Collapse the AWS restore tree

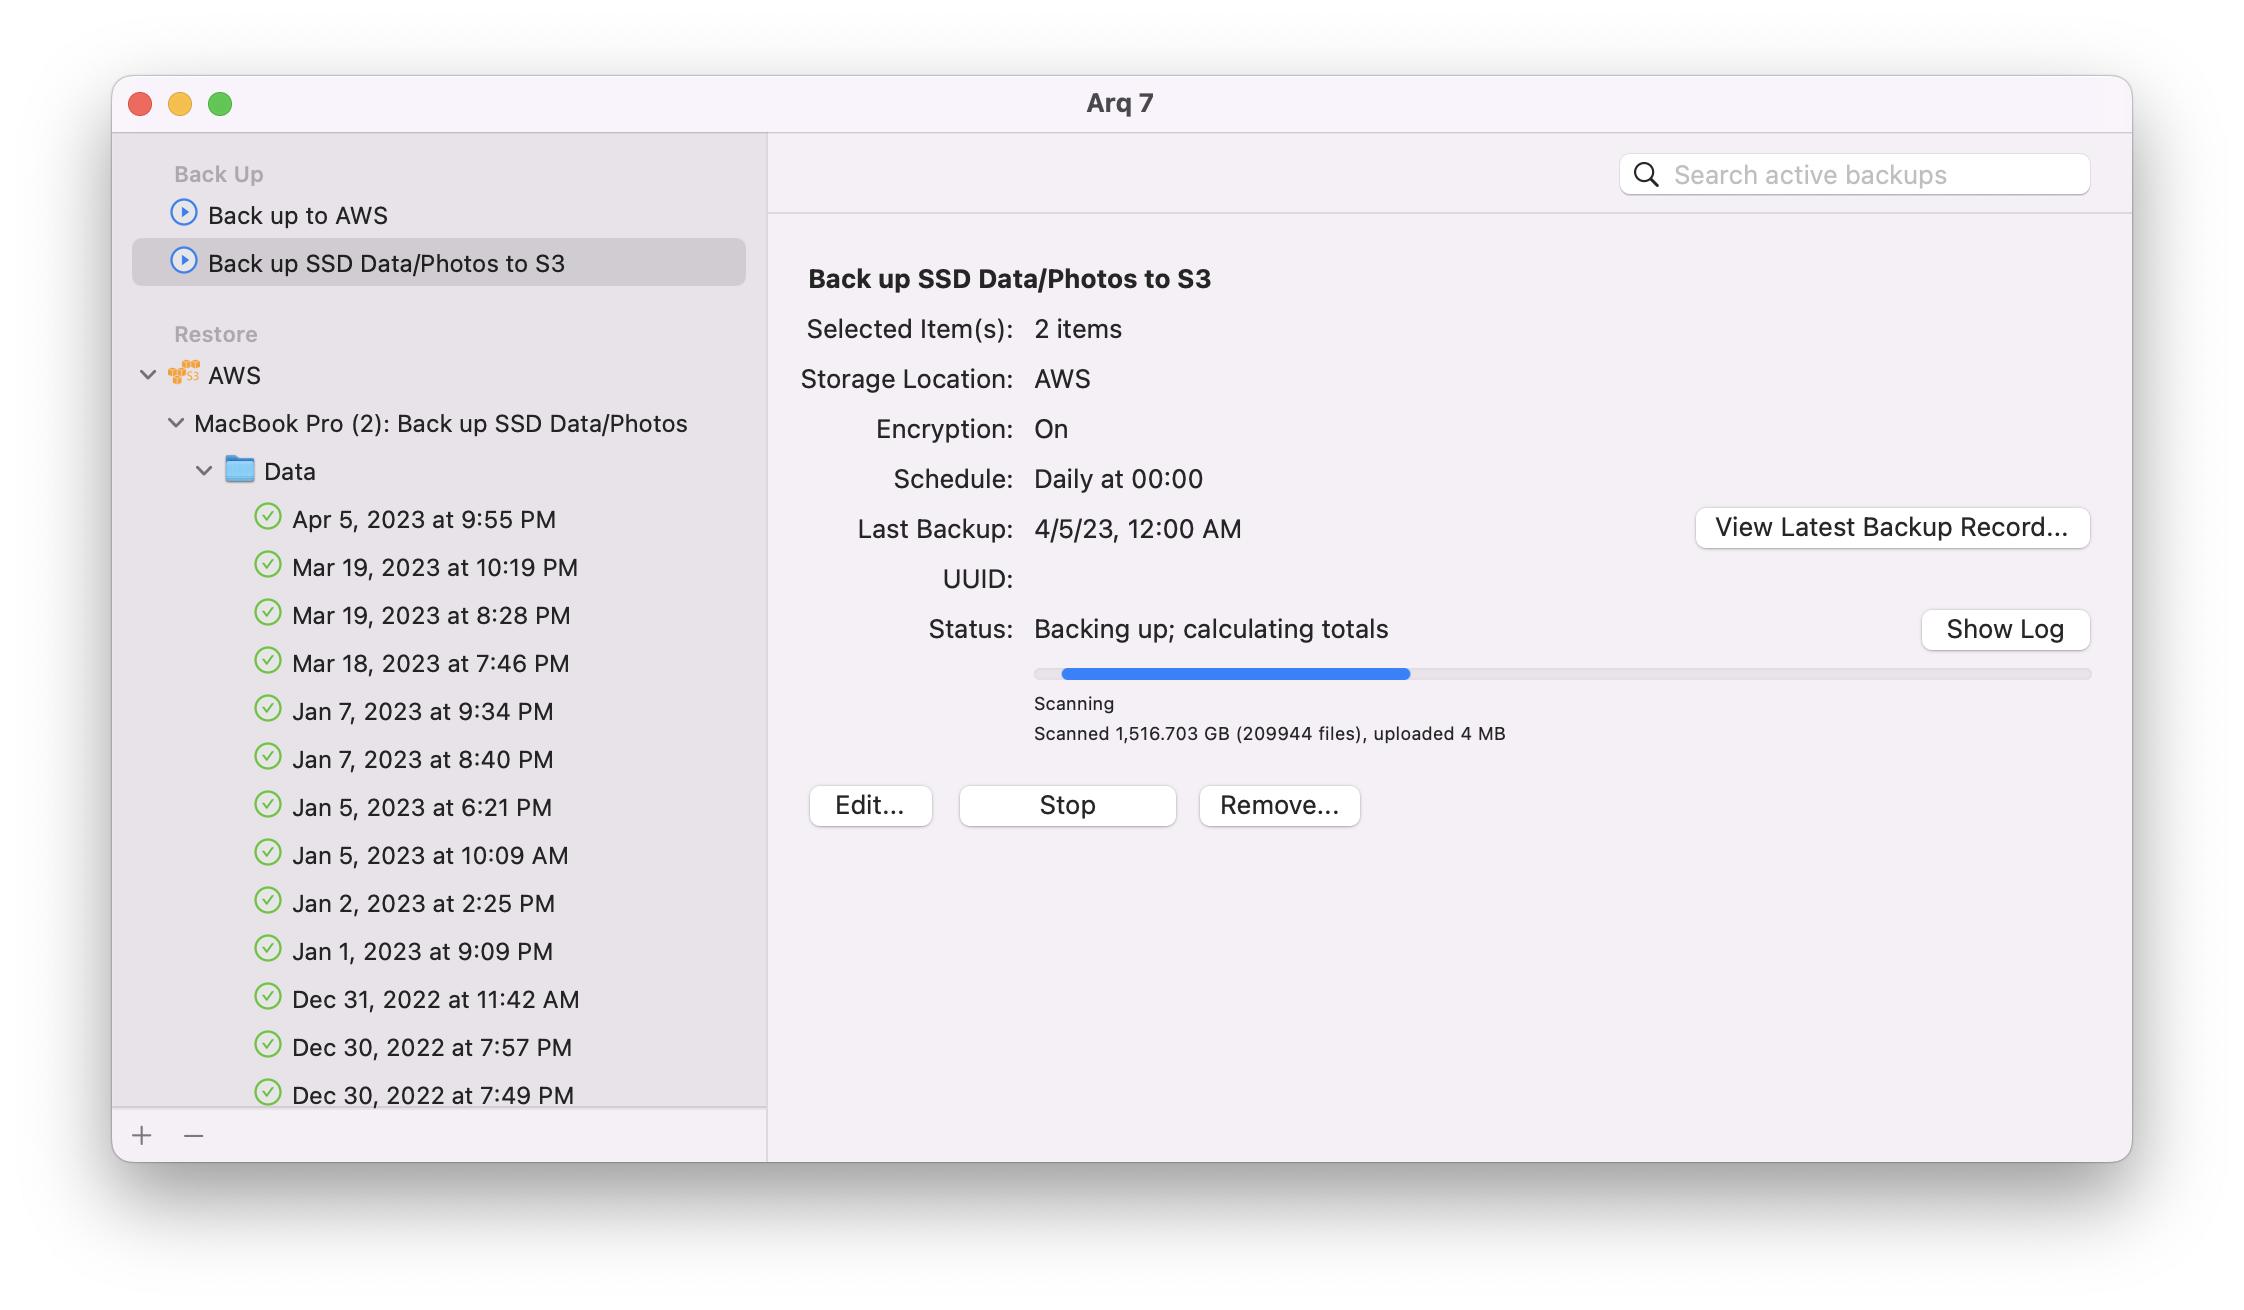(148, 375)
